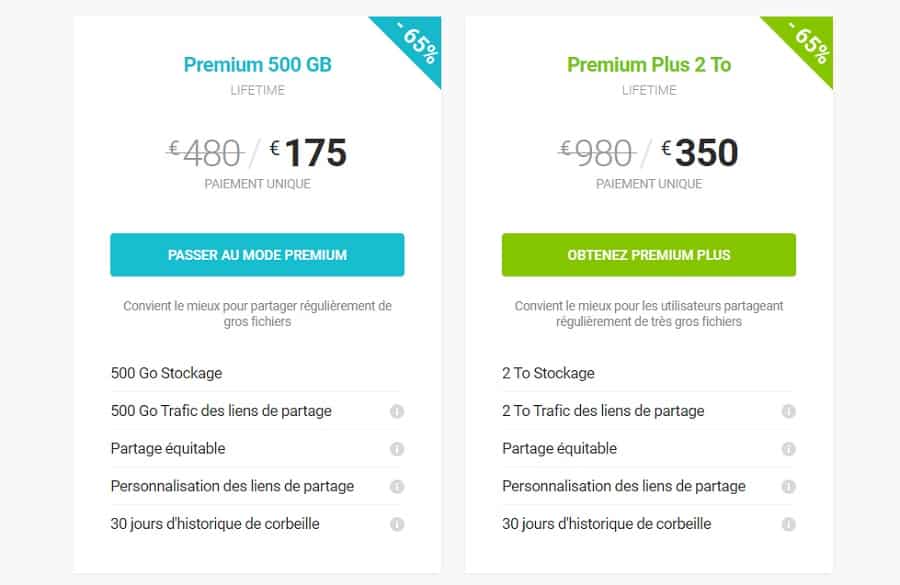Click info icon for Premium Plus Personnalisation
Viewport: 900px width, 585px height.
(x=789, y=487)
